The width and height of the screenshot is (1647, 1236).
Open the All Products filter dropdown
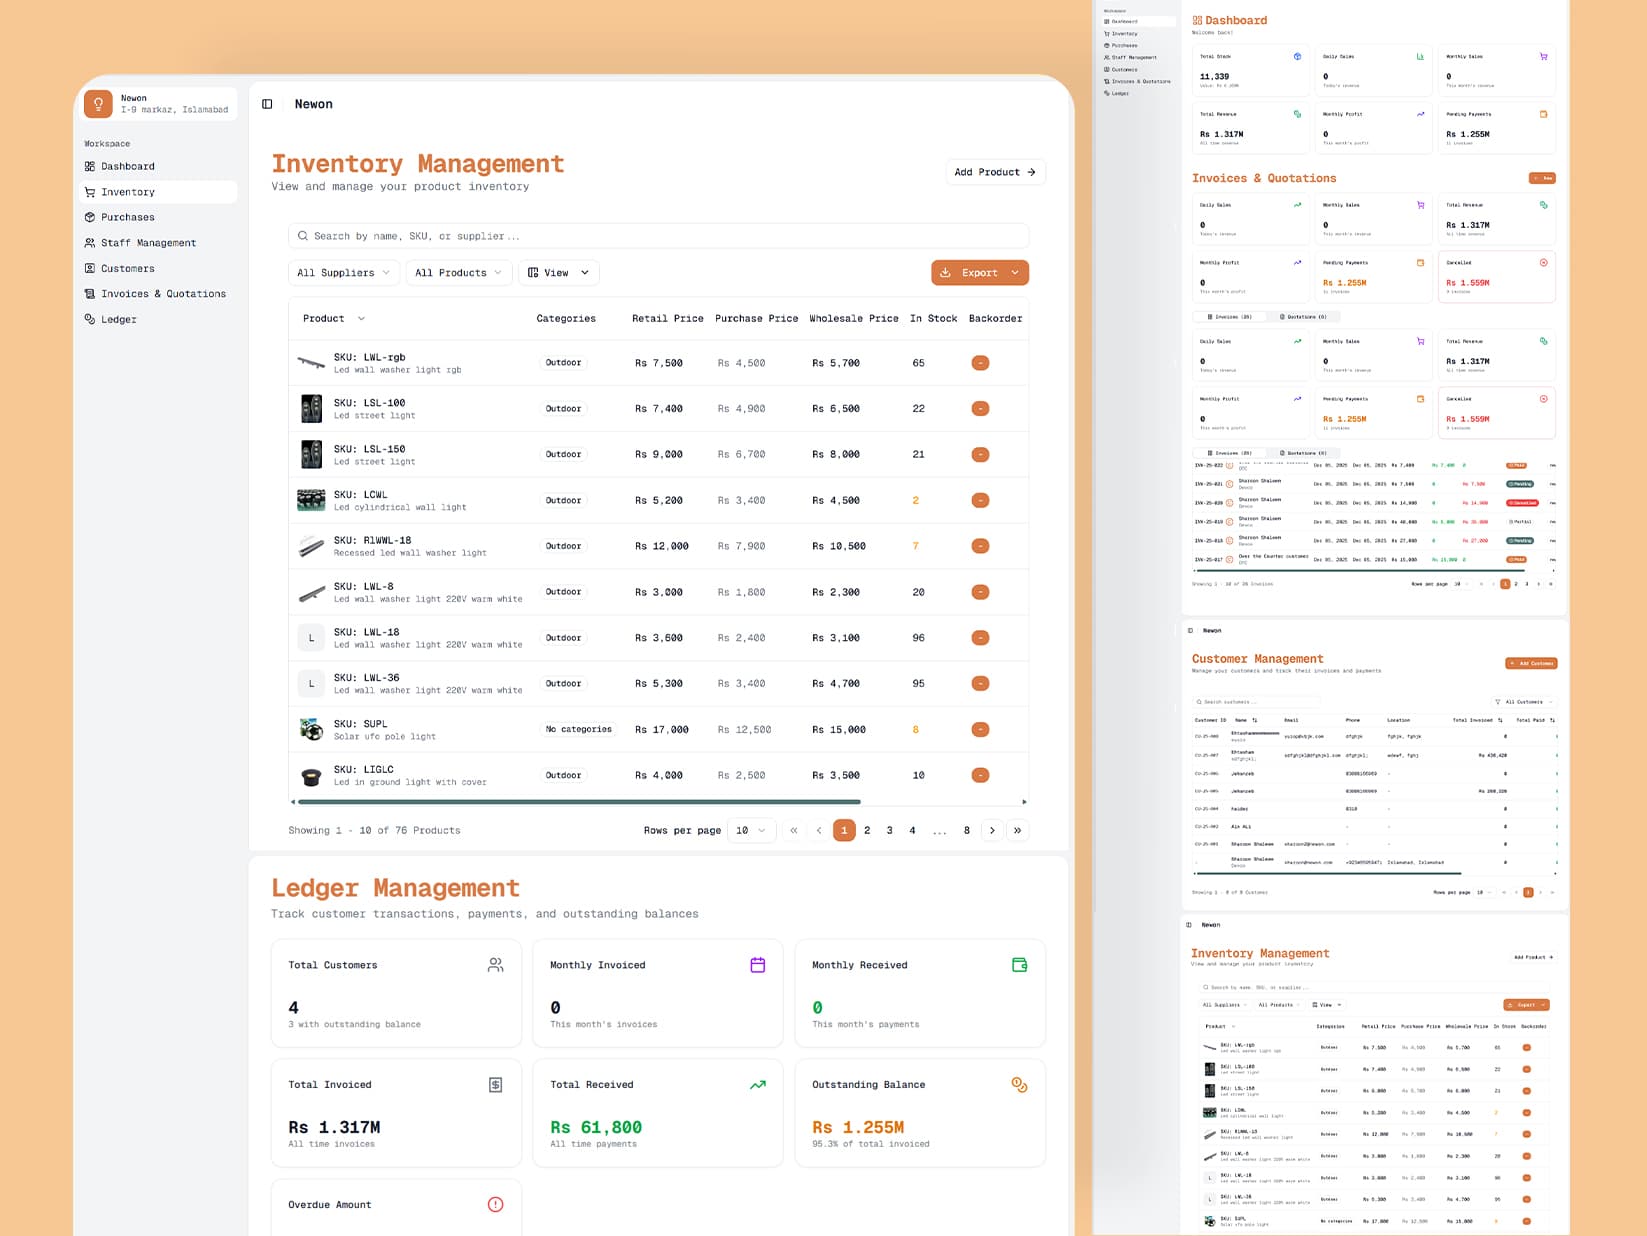pyautogui.click(x=458, y=273)
